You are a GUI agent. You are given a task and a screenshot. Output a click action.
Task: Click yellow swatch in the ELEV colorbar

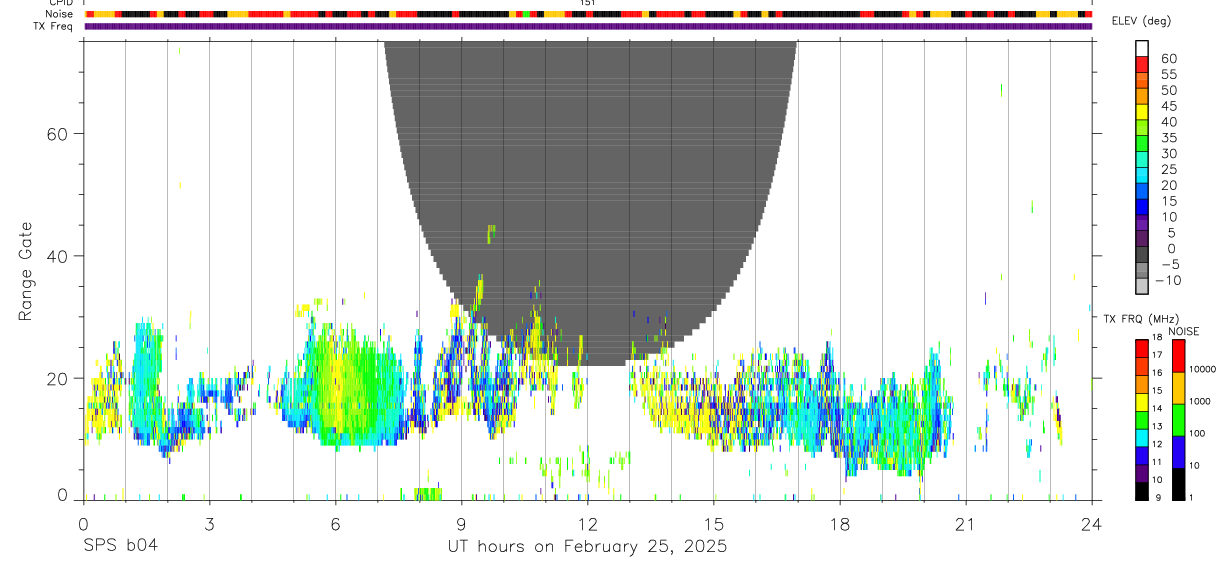click(x=1142, y=112)
